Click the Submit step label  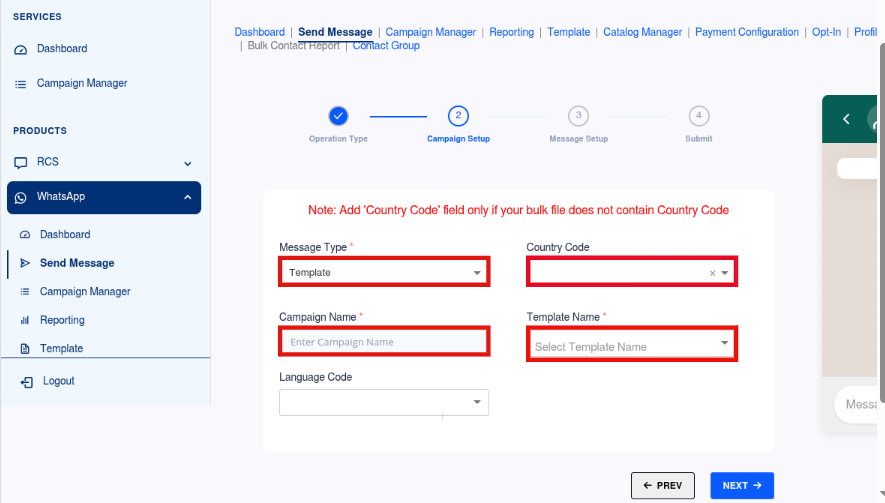pos(699,139)
